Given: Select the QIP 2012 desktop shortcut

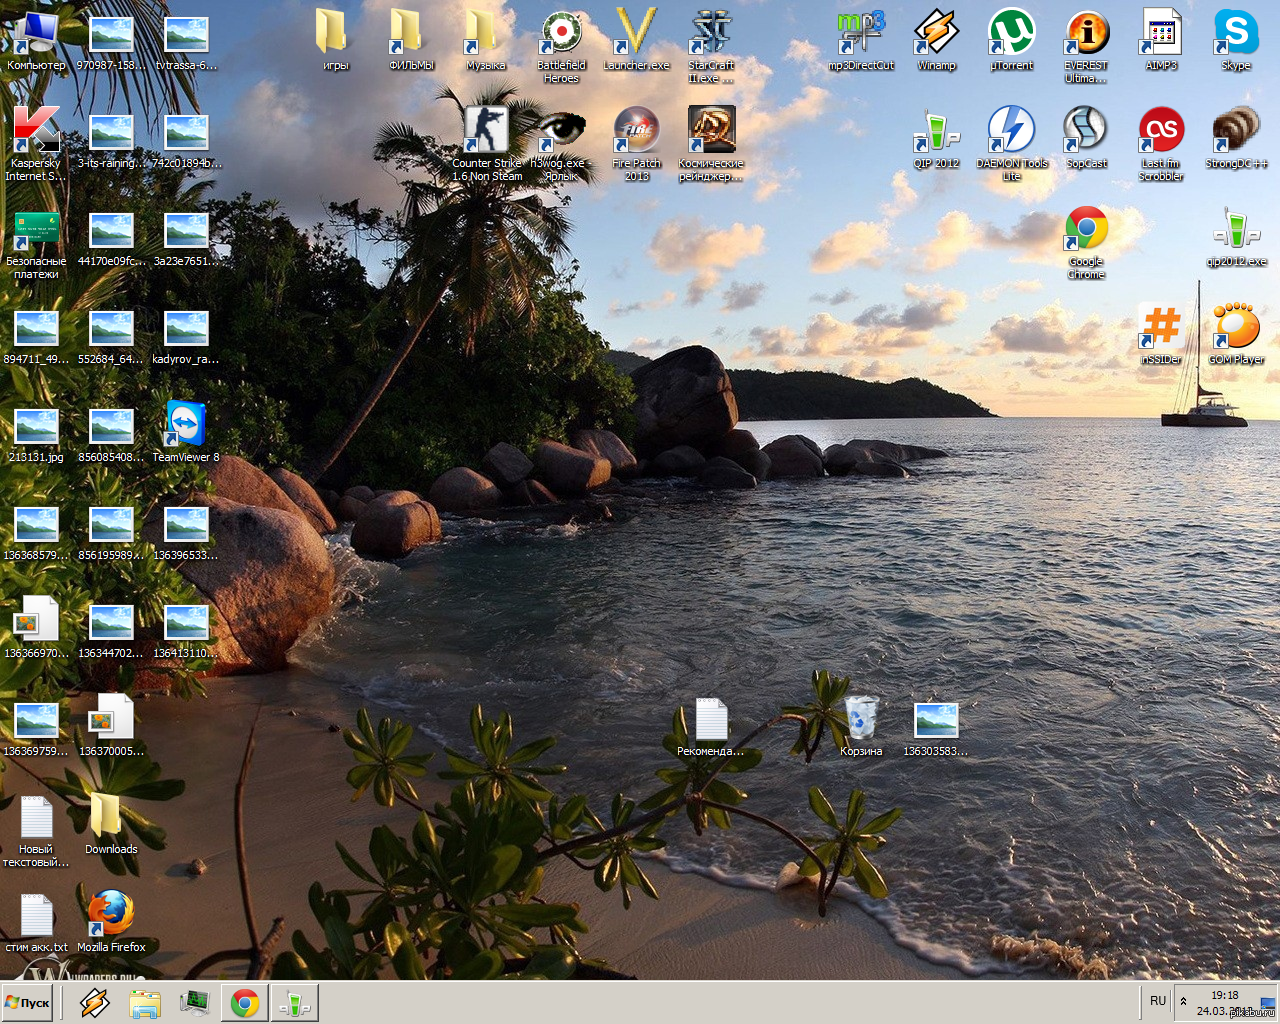Looking at the screenshot, I should click(x=936, y=138).
